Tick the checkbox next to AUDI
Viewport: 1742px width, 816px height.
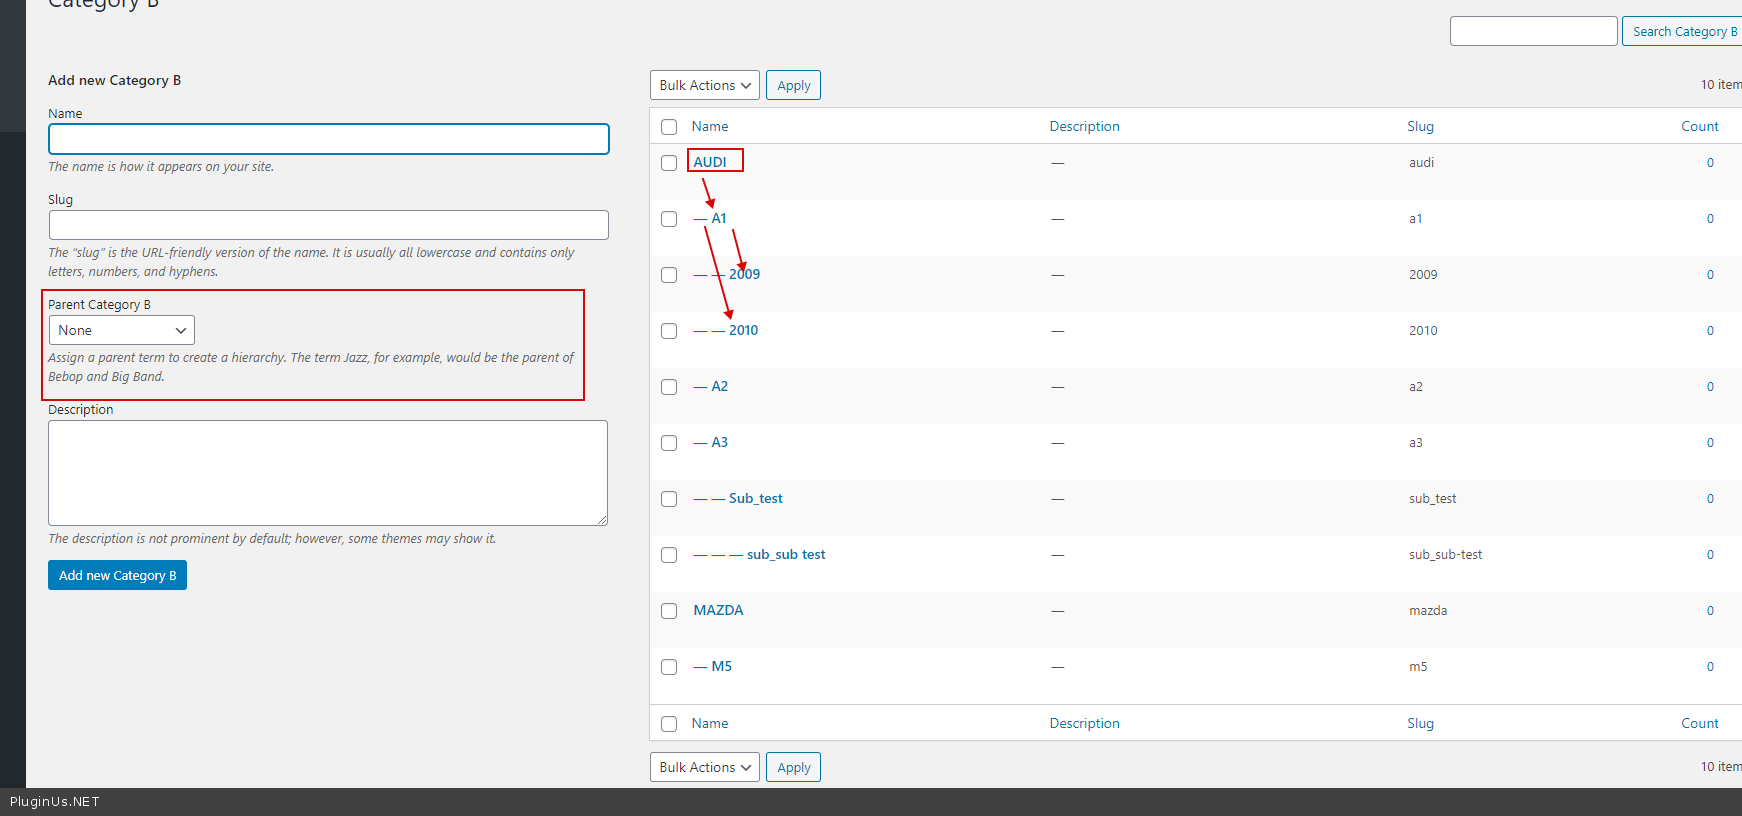click(x=669, y=163)
